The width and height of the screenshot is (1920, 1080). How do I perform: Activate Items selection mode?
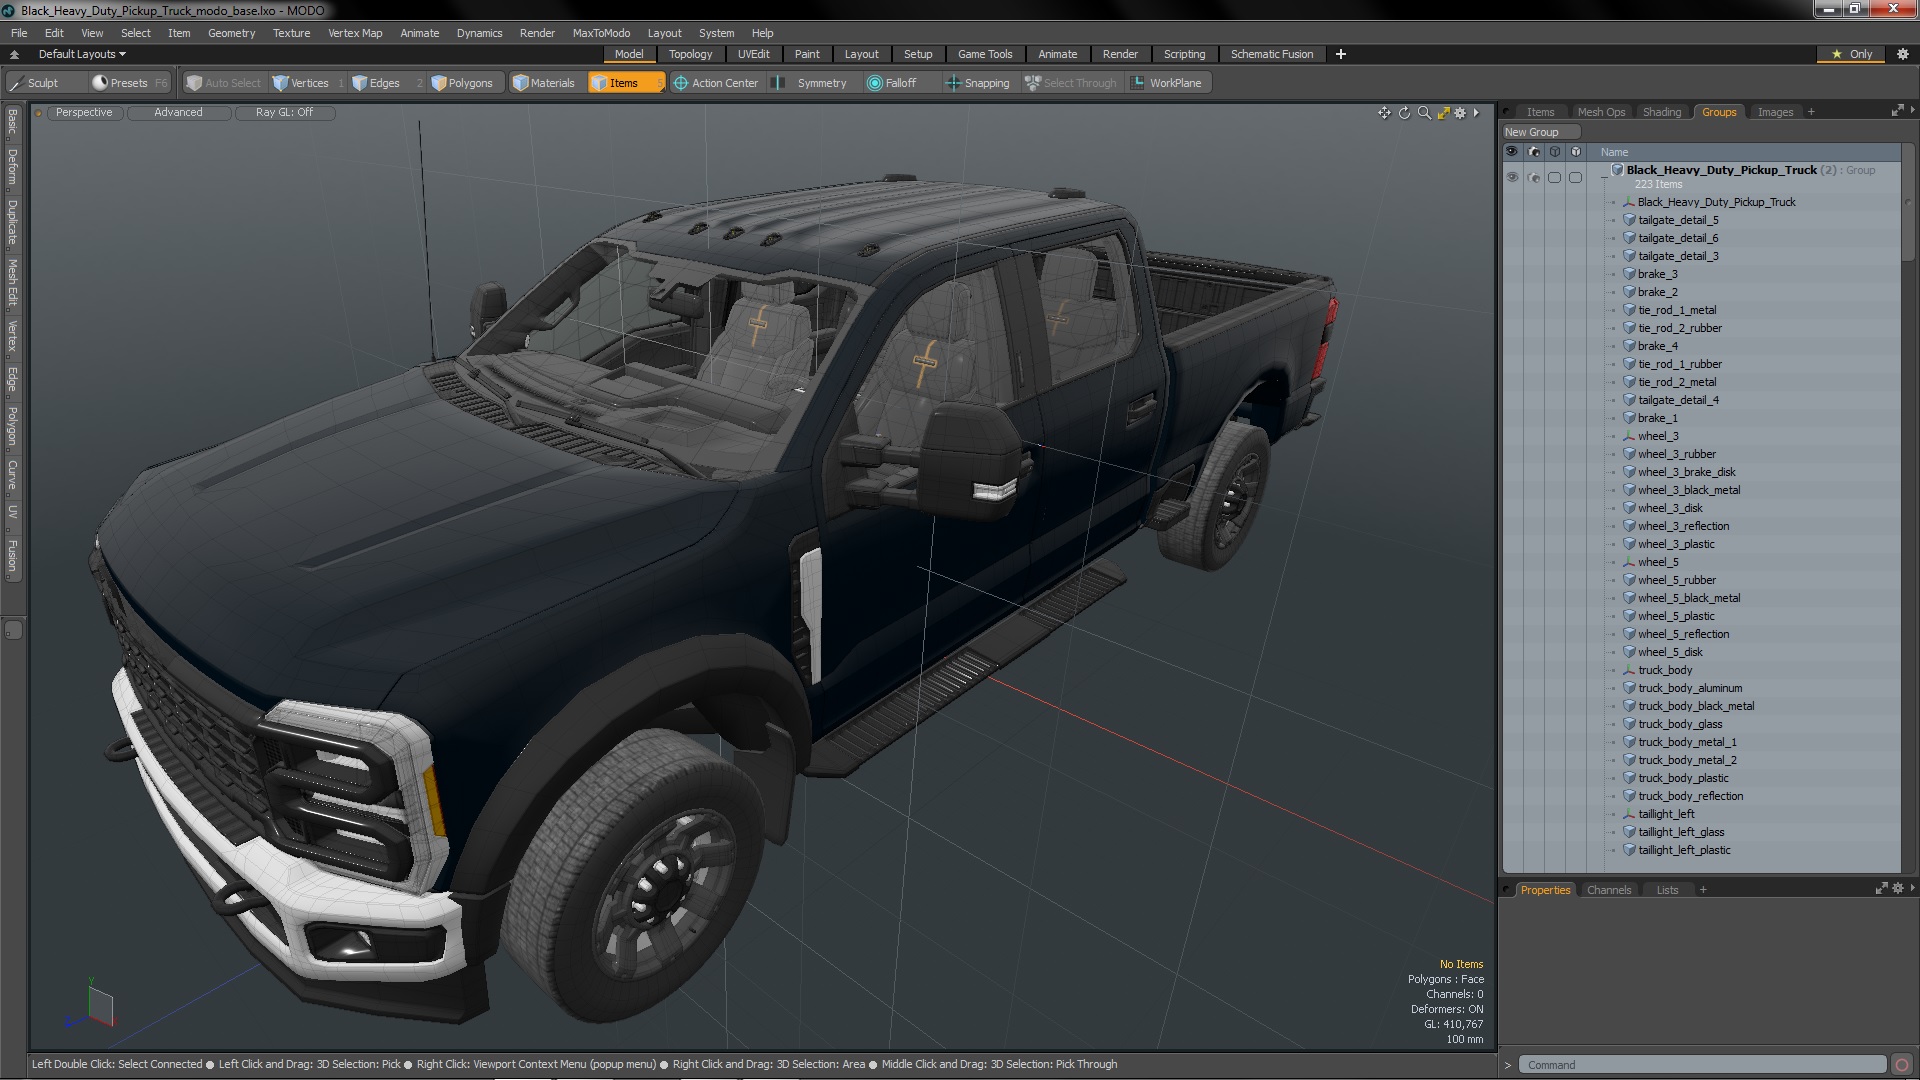[625, 83]
